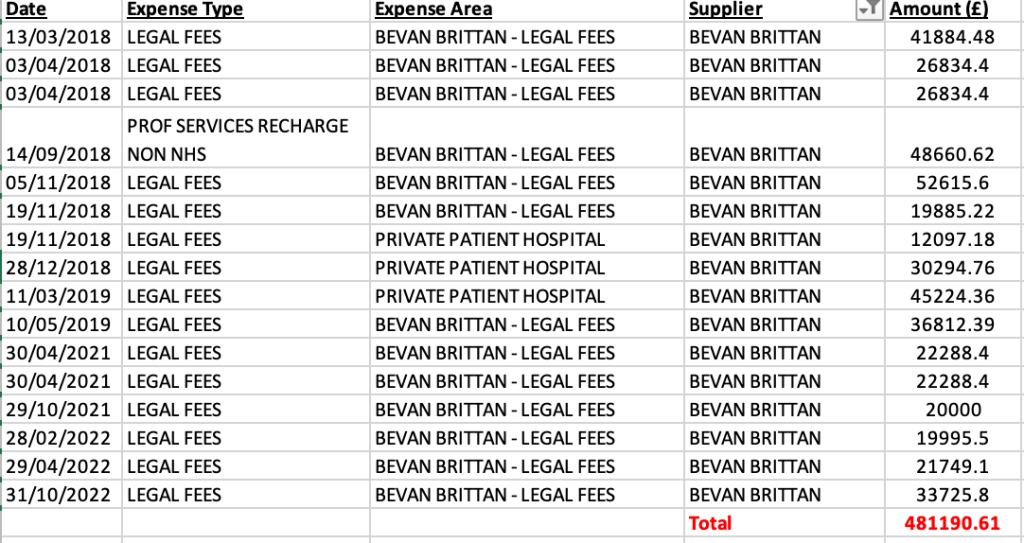Viewport: 1024px width, 543px height.
Task: Select the amount 52615.6 cell
Action: click(954, 183)
